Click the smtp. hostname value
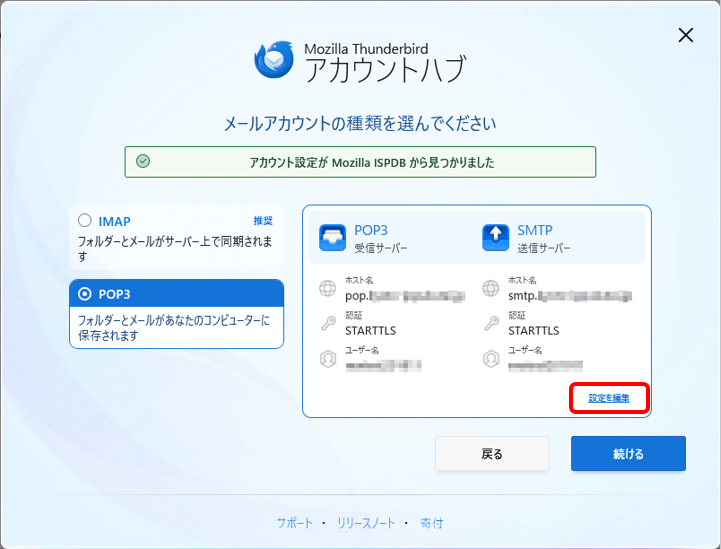Screen dimensions: 721x549 point(570,296)
